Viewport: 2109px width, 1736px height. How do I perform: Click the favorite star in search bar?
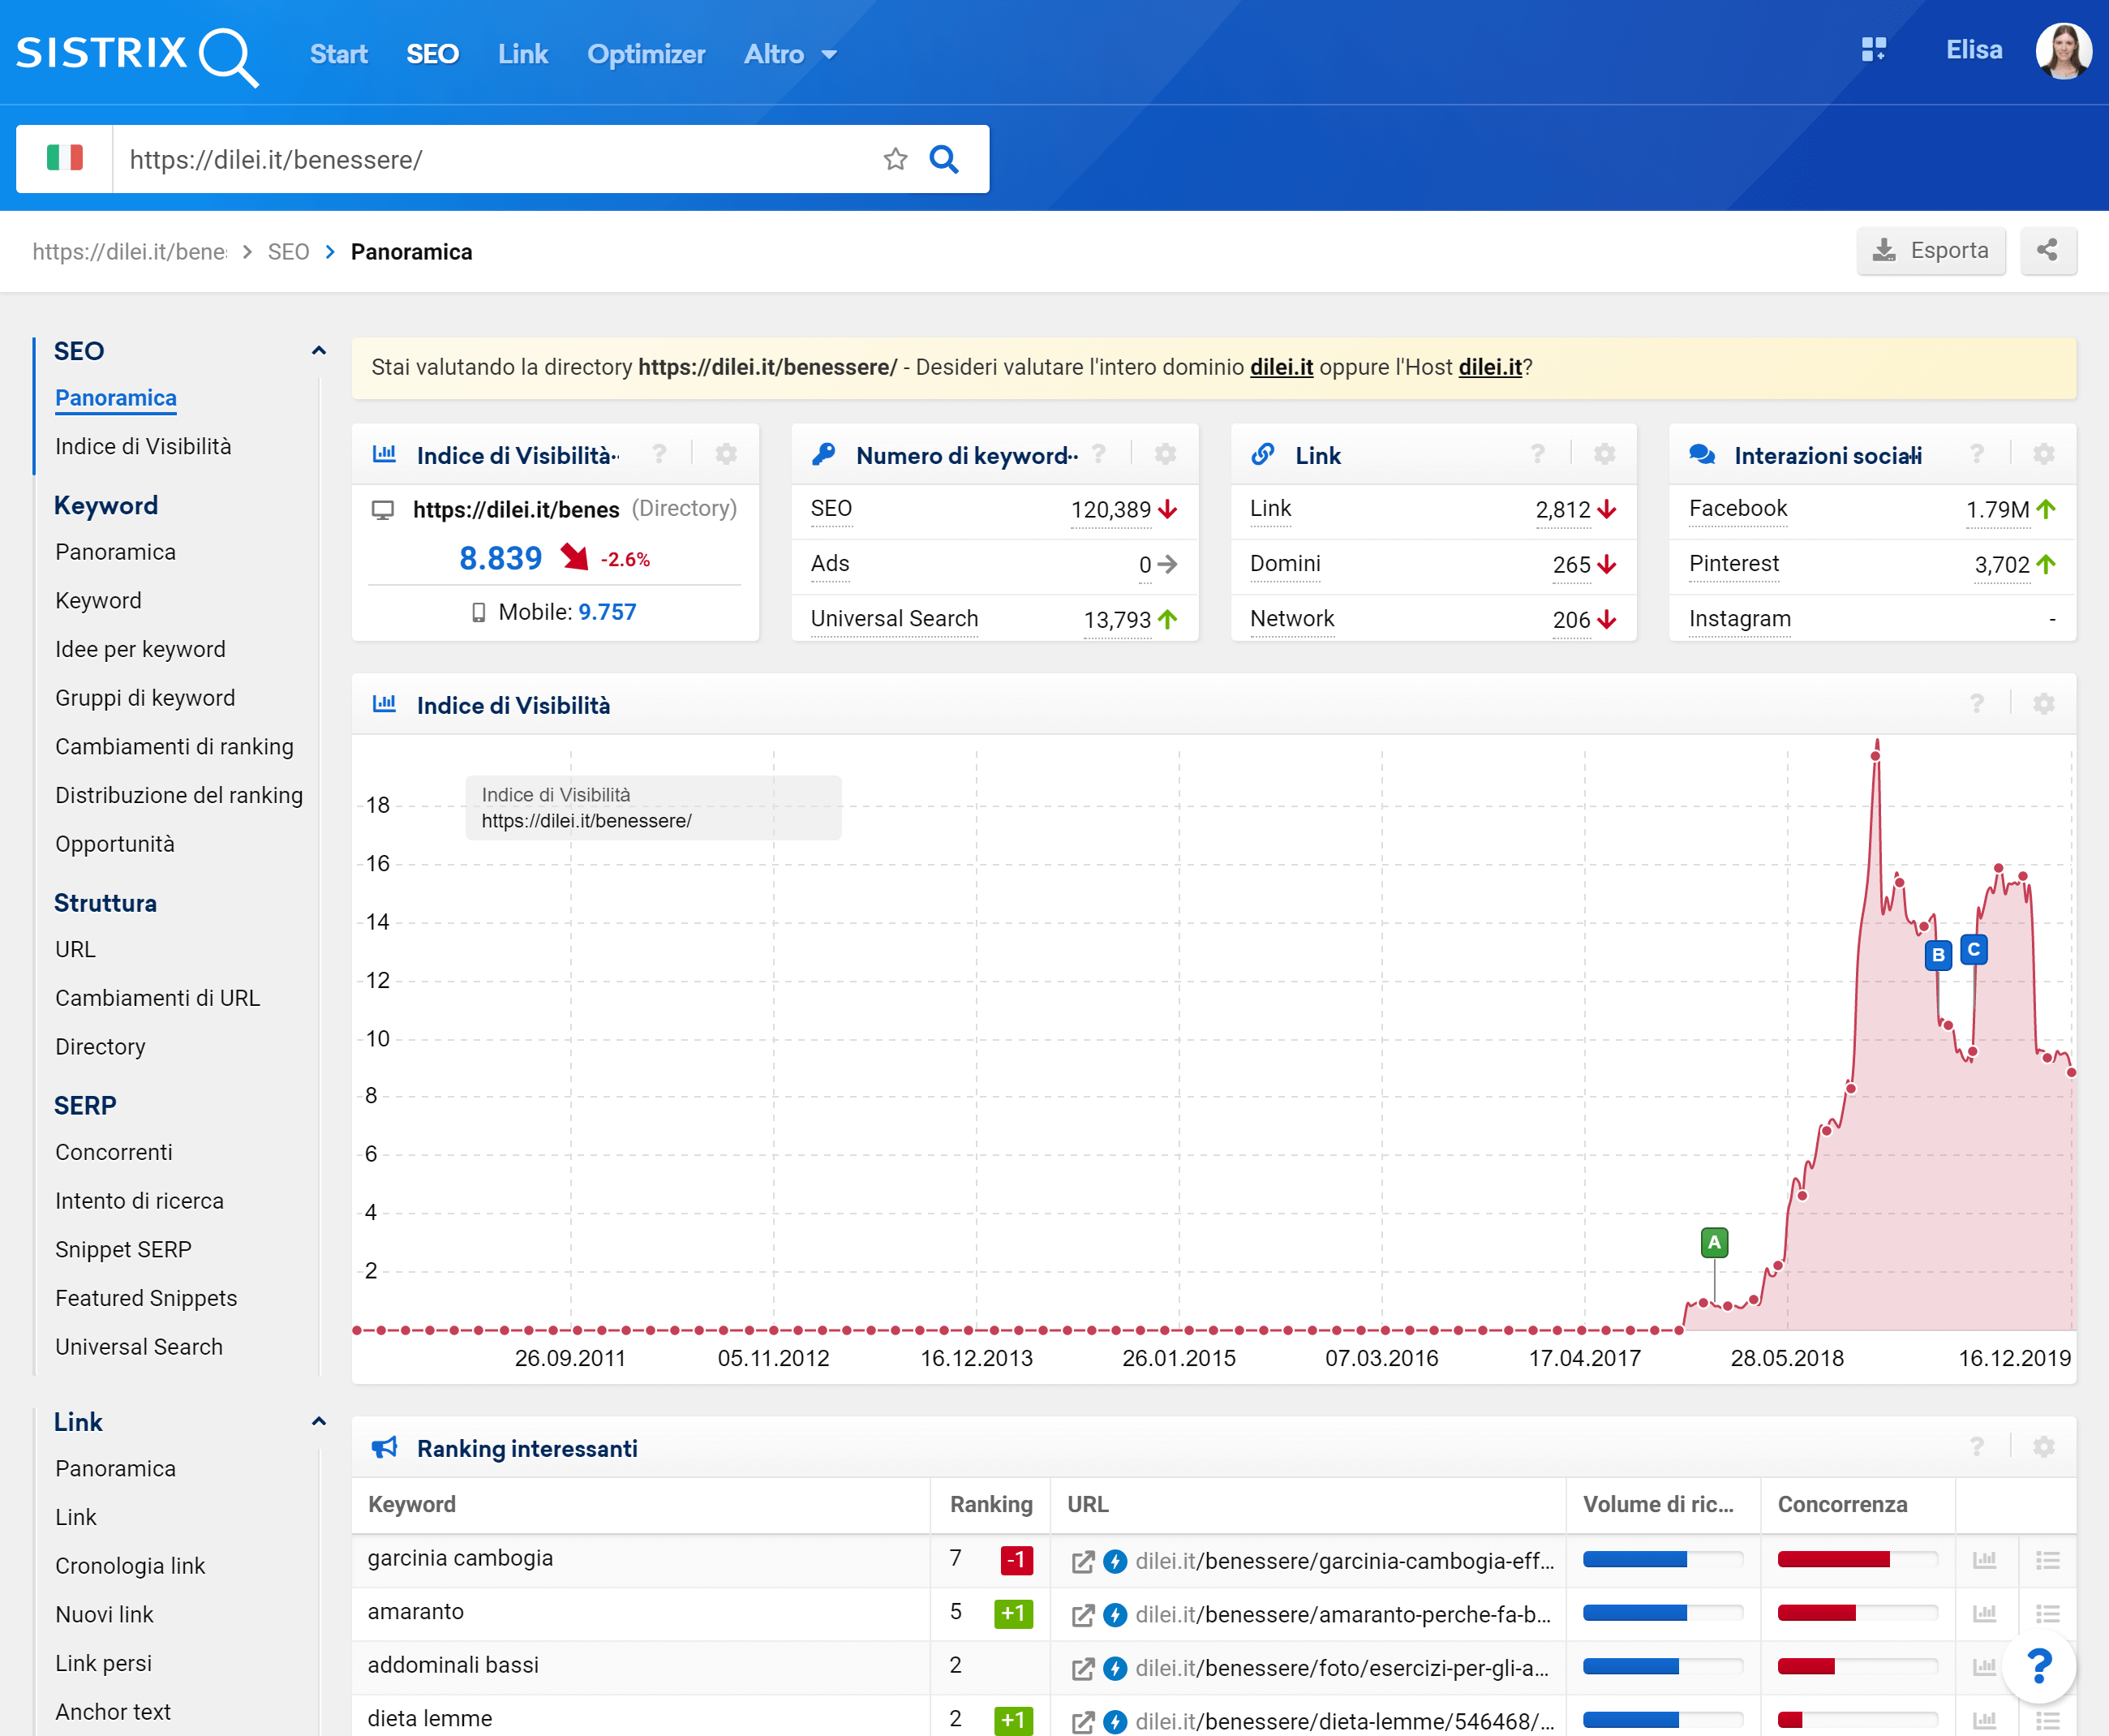pos(895,159)
